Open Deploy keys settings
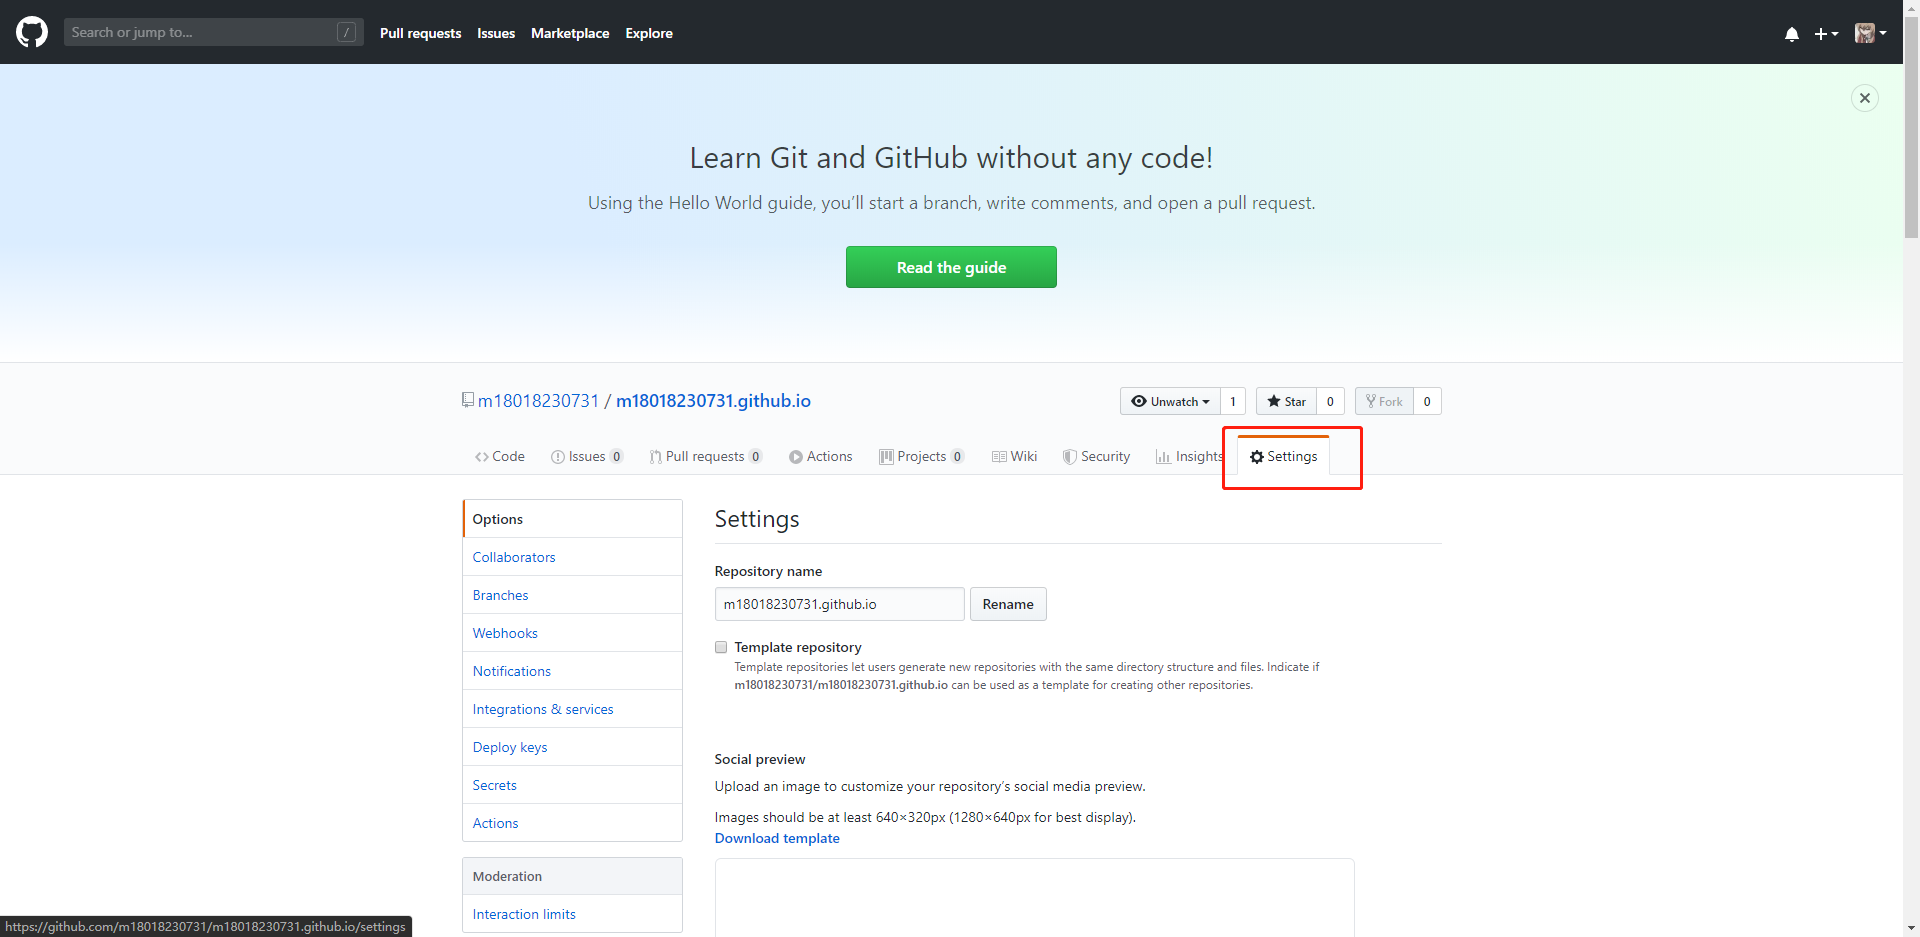The height and width of the screenshot is (937, 1920). 572,747
